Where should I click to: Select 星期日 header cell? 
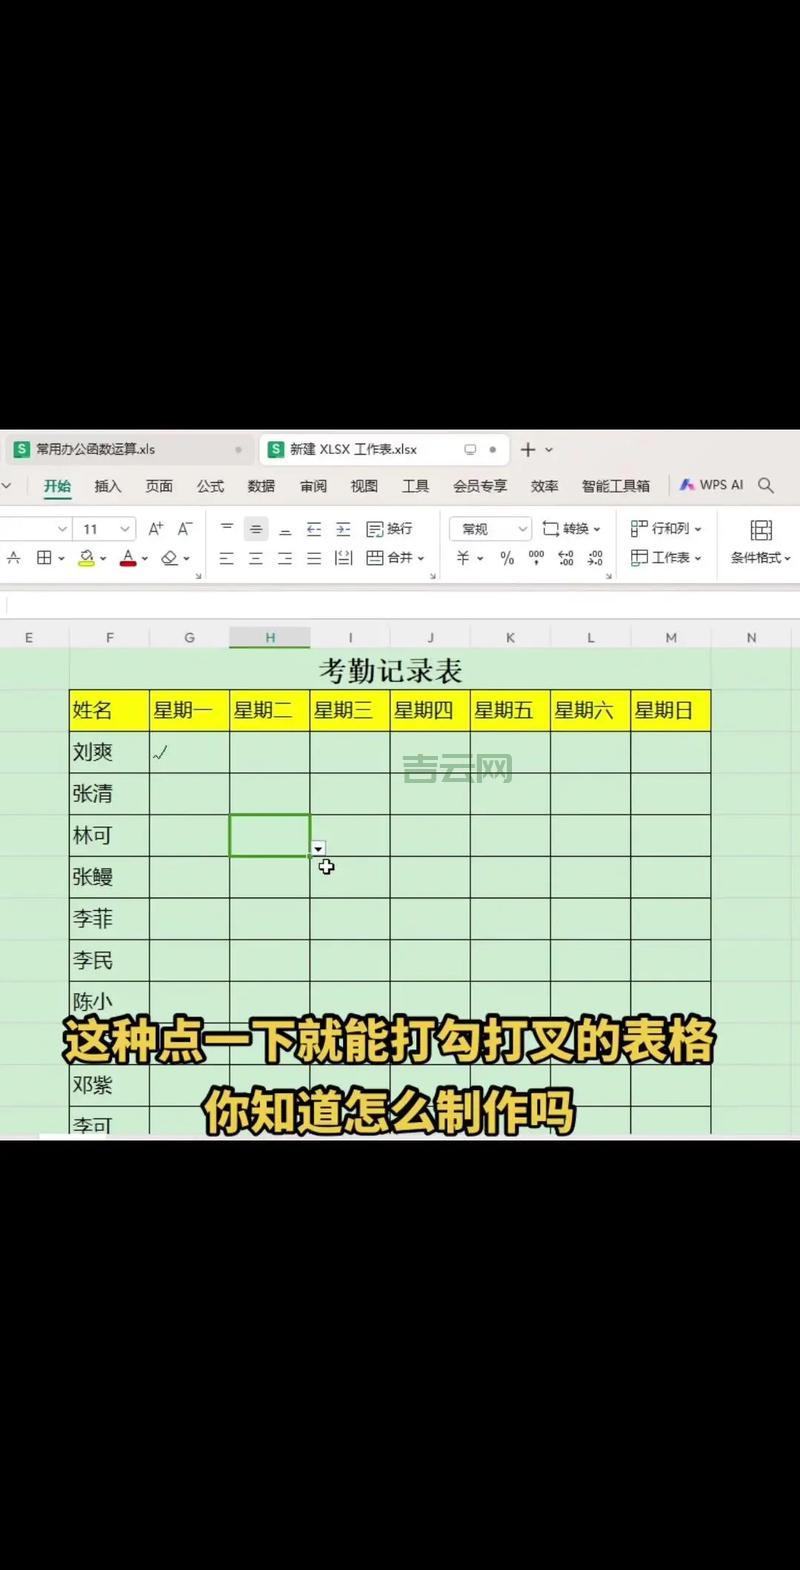671,710
